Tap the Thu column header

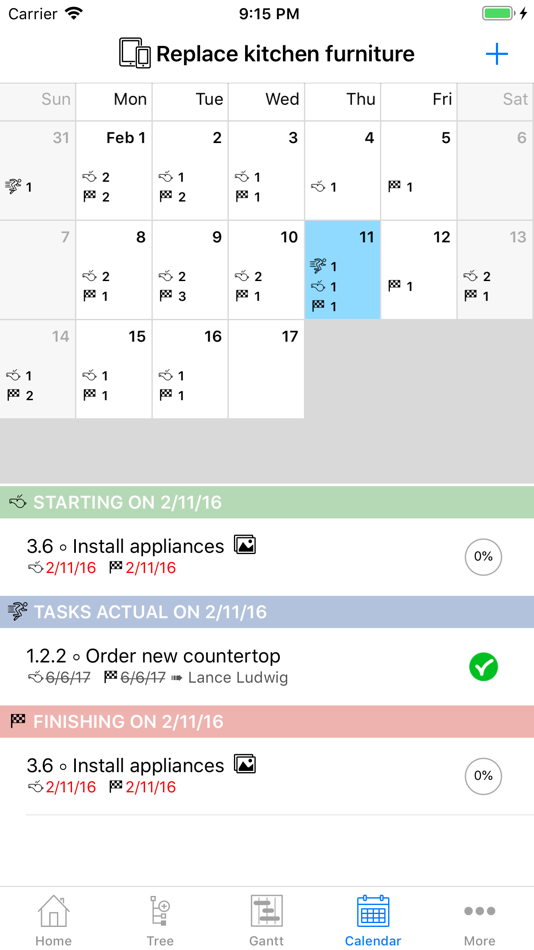coord(342,101)
